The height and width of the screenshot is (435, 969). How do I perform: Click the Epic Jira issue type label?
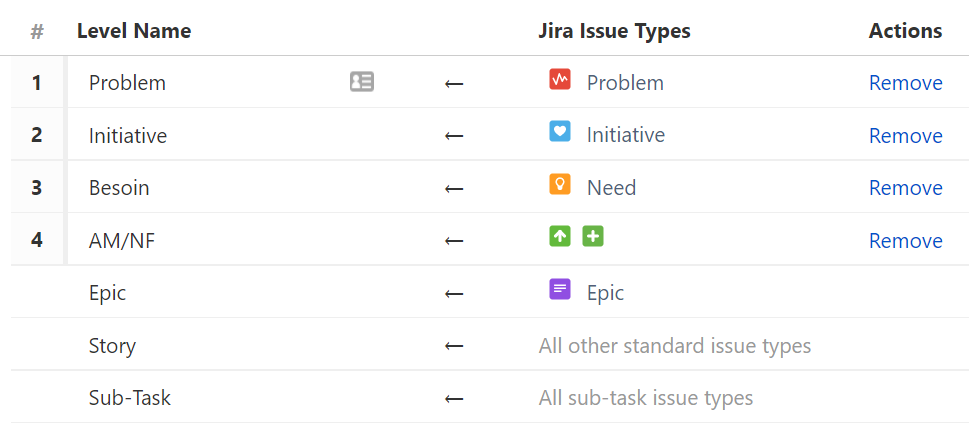point(606,293)
